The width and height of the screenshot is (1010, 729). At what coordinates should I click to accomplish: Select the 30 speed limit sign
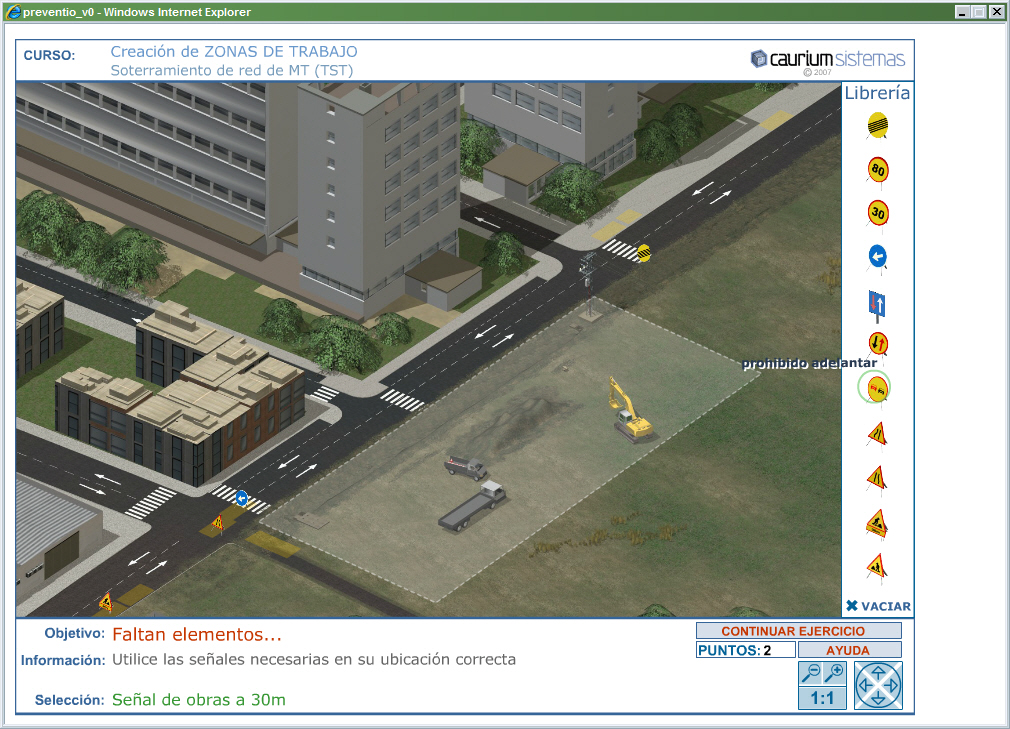(877, 213)
